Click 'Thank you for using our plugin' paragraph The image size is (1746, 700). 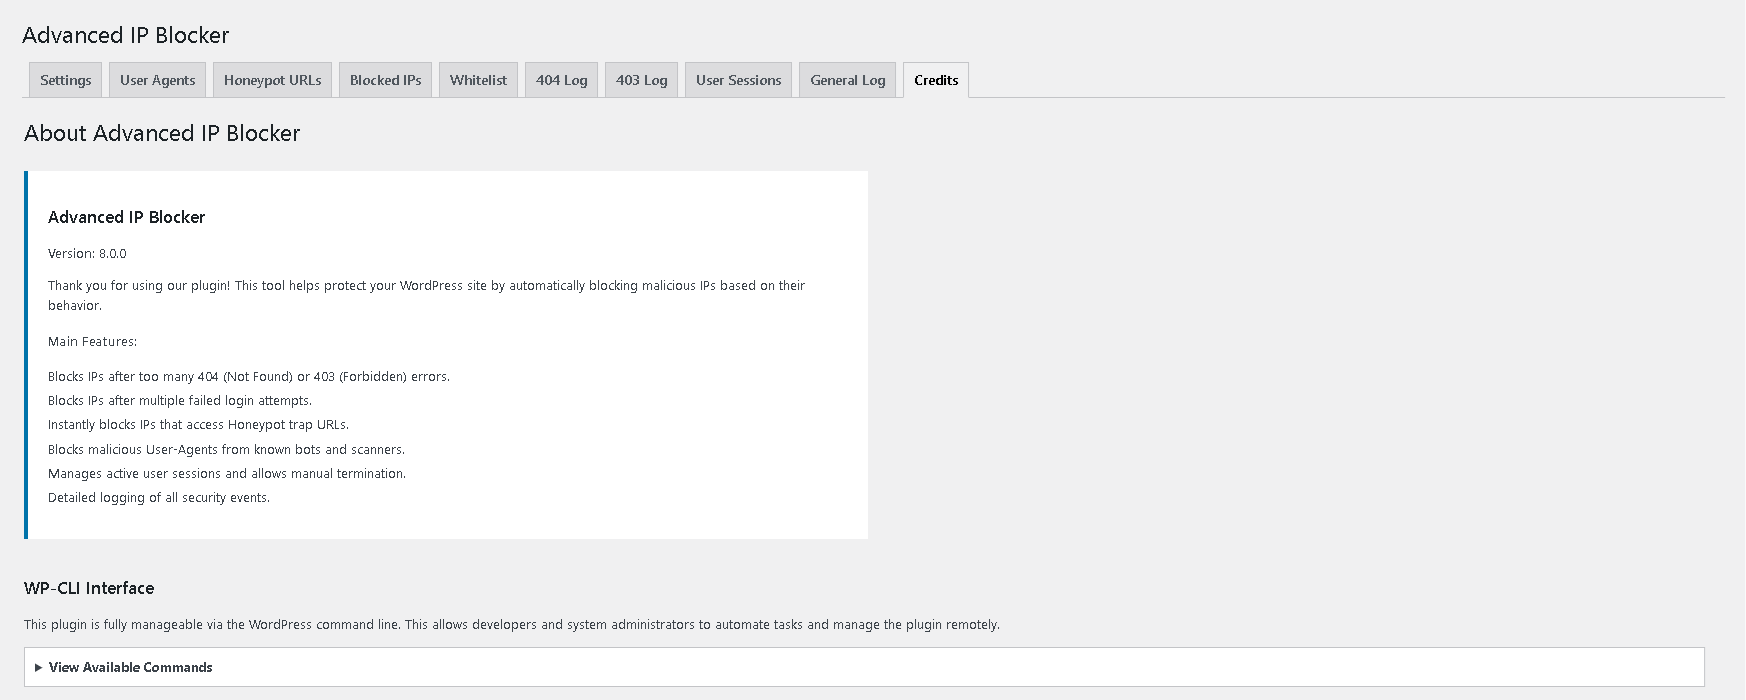tap(427, 295)
